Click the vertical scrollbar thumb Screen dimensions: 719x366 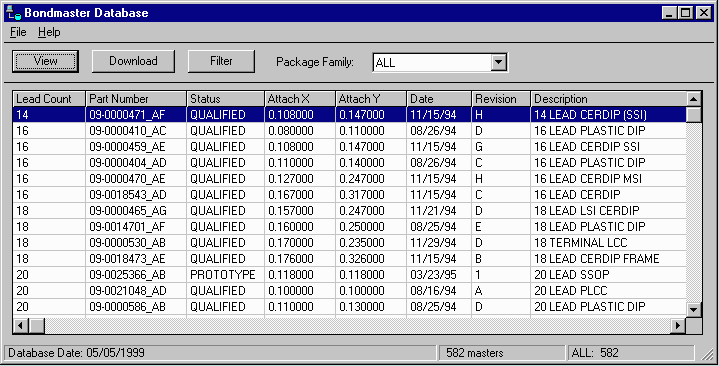pyautogui.click(x=694, y=114)
